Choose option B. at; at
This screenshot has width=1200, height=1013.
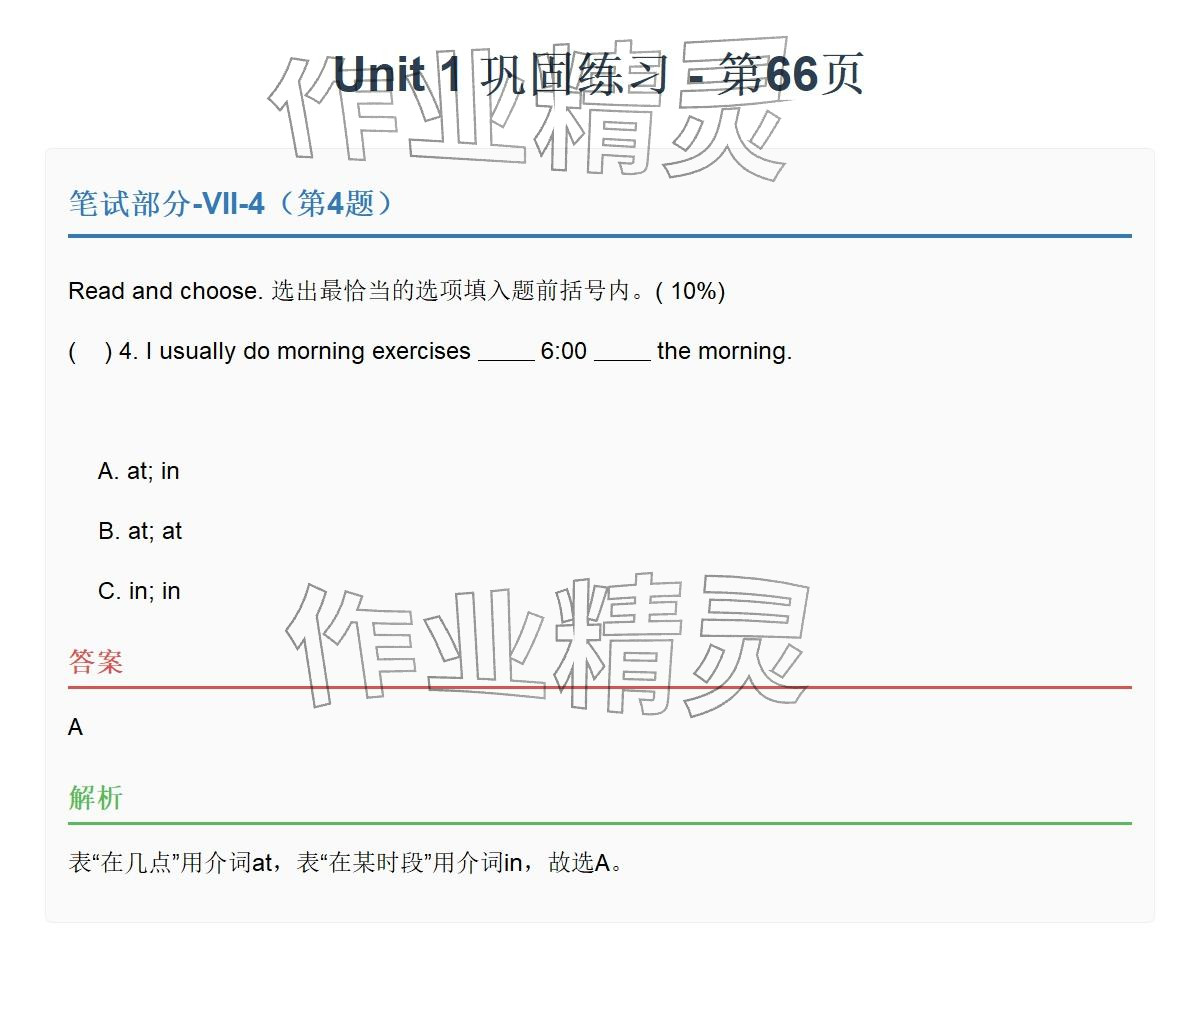[140, 531]
